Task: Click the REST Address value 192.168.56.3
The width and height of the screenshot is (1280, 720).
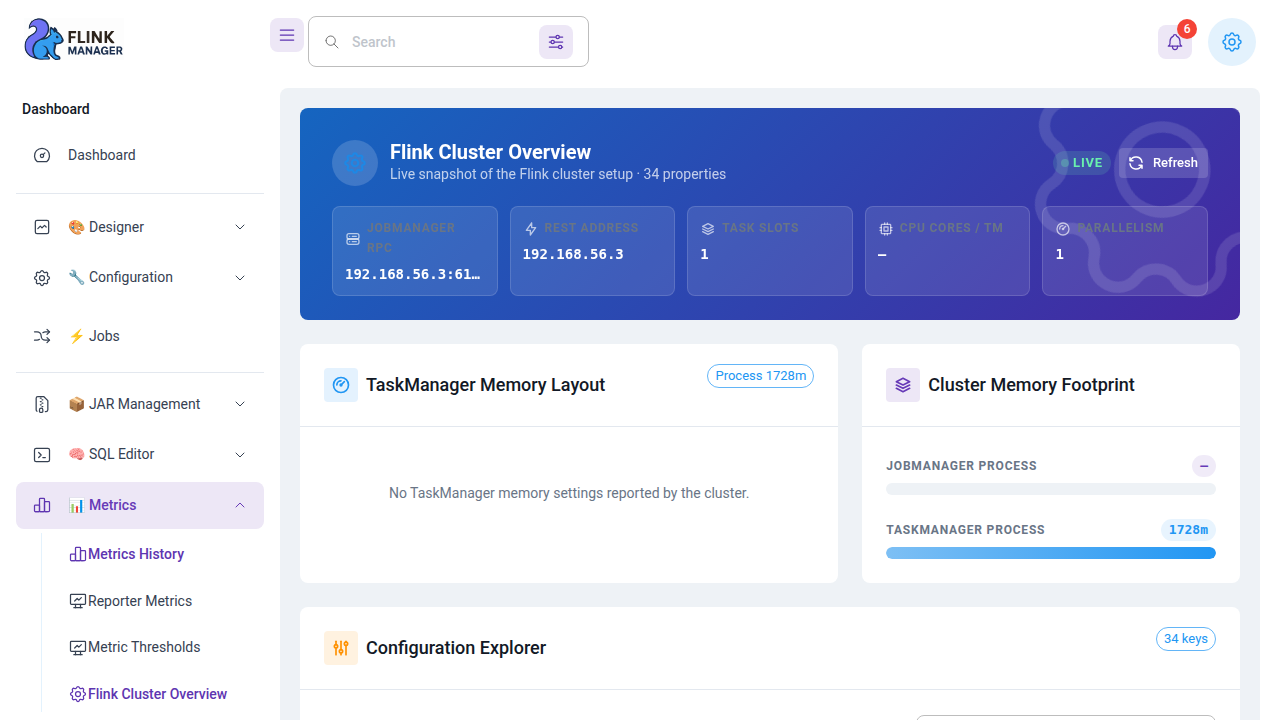Action: pos(573,254)
